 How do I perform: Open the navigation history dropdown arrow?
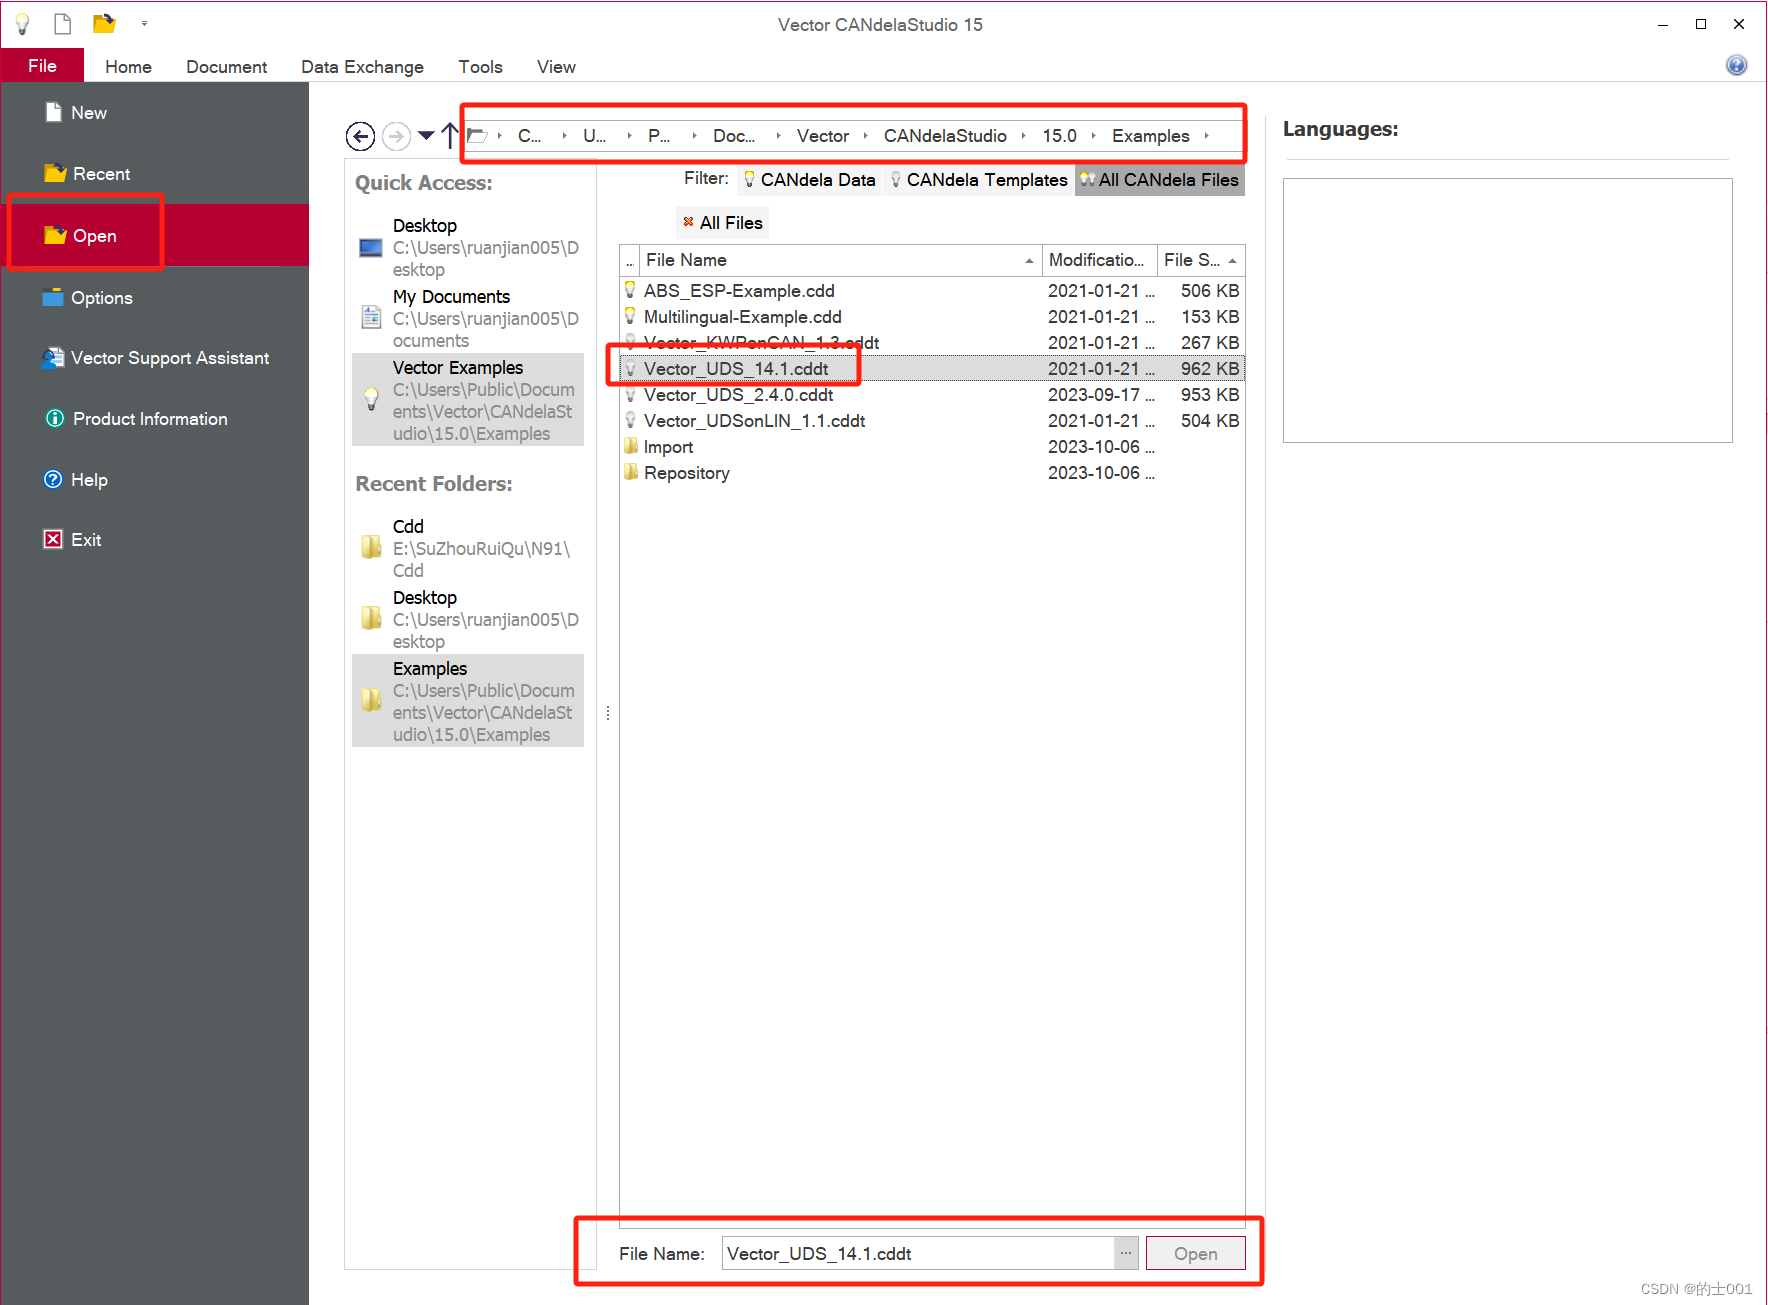click(426, 136)
